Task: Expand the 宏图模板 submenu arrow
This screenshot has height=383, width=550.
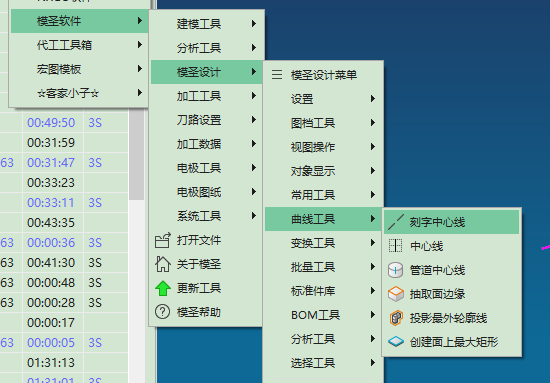Action: pyautogui.click(x=140, y=68)
